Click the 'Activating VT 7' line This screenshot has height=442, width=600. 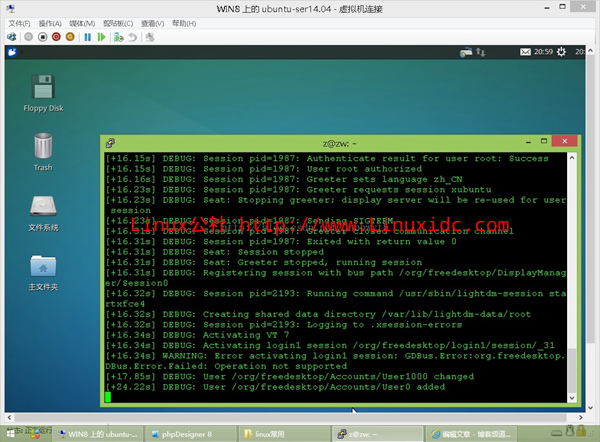[197, 335]
